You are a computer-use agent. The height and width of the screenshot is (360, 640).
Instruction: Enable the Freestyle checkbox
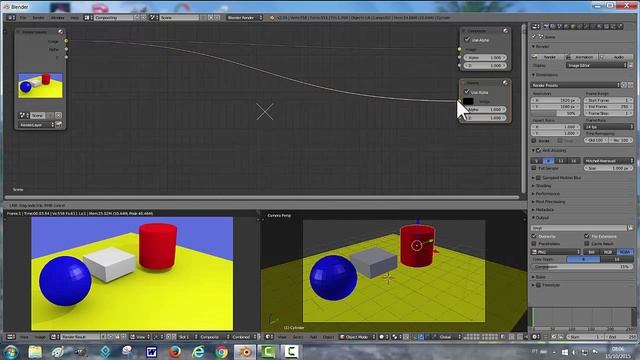[x=538, y=285]
